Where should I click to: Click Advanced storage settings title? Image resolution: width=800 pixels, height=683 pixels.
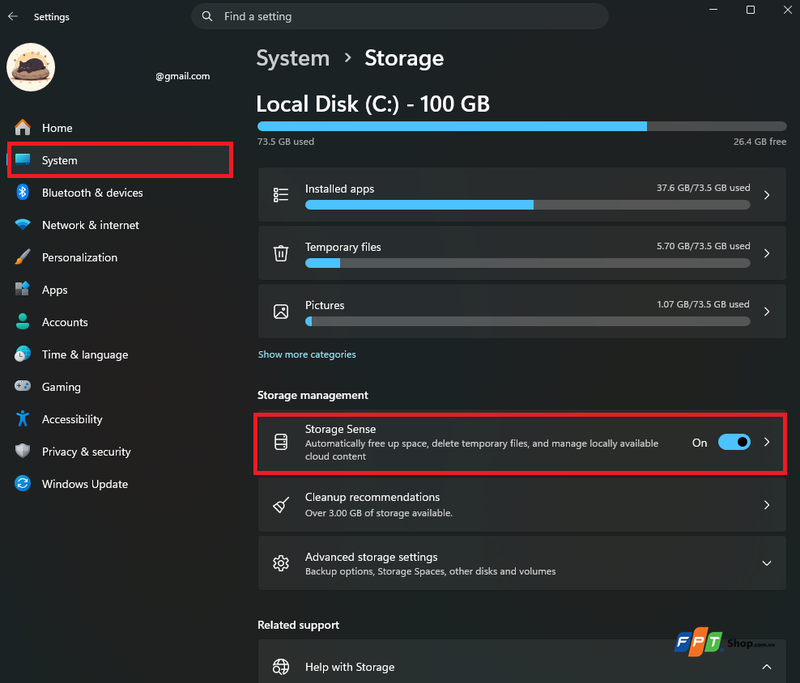[x=371, y=557]
